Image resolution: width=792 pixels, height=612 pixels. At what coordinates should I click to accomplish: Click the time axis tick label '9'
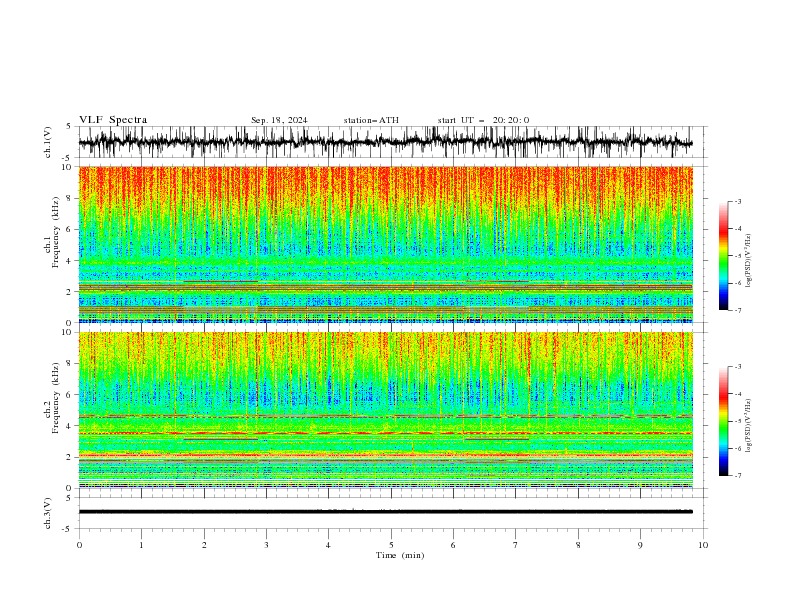point(640,545)
